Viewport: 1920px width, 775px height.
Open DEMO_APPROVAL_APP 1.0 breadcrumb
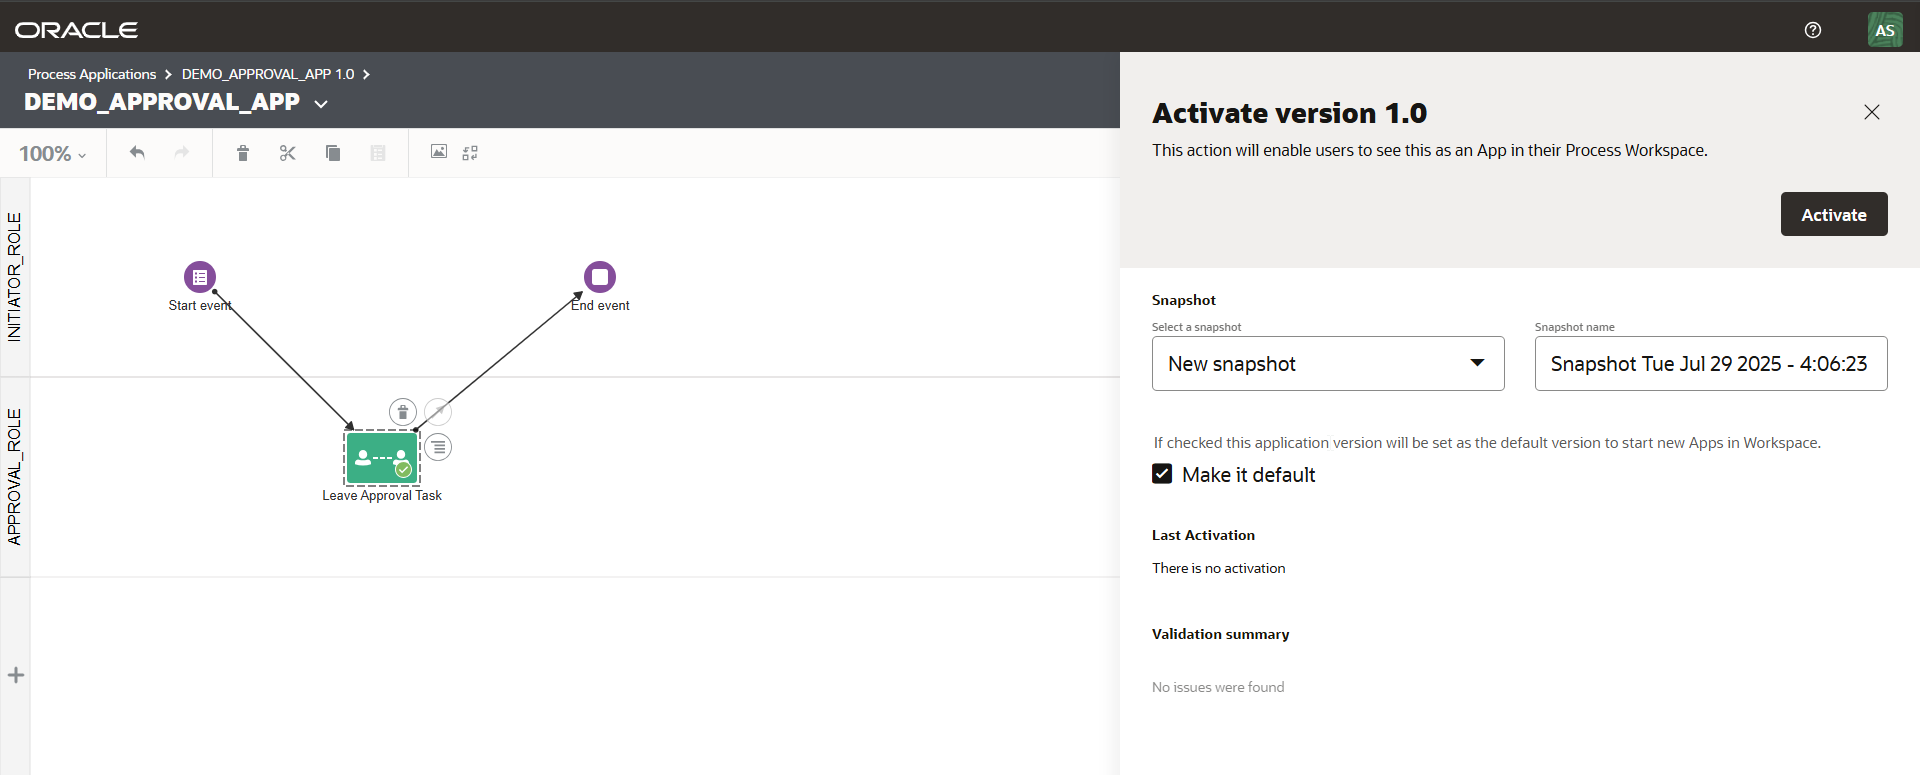[x=268, y=74]
